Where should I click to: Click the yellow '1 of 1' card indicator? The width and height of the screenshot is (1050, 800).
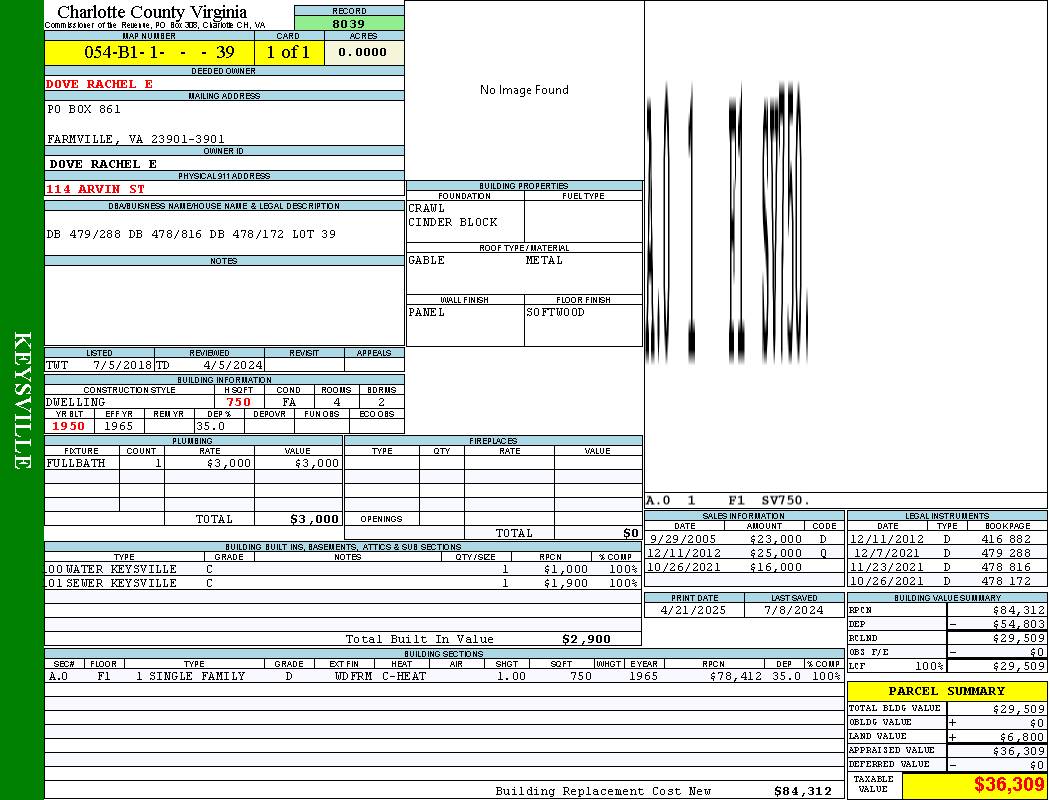[288, 53]
